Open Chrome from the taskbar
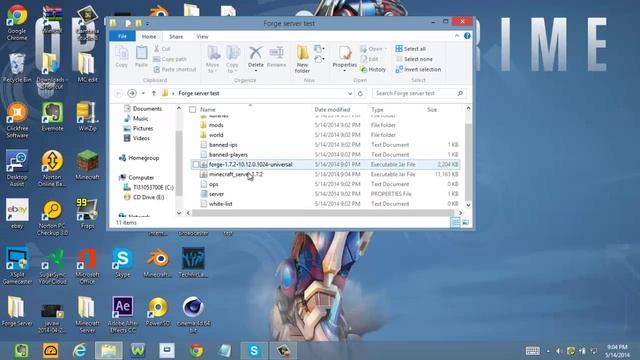This screenshot has height=360, width=640. click(196, 351)
